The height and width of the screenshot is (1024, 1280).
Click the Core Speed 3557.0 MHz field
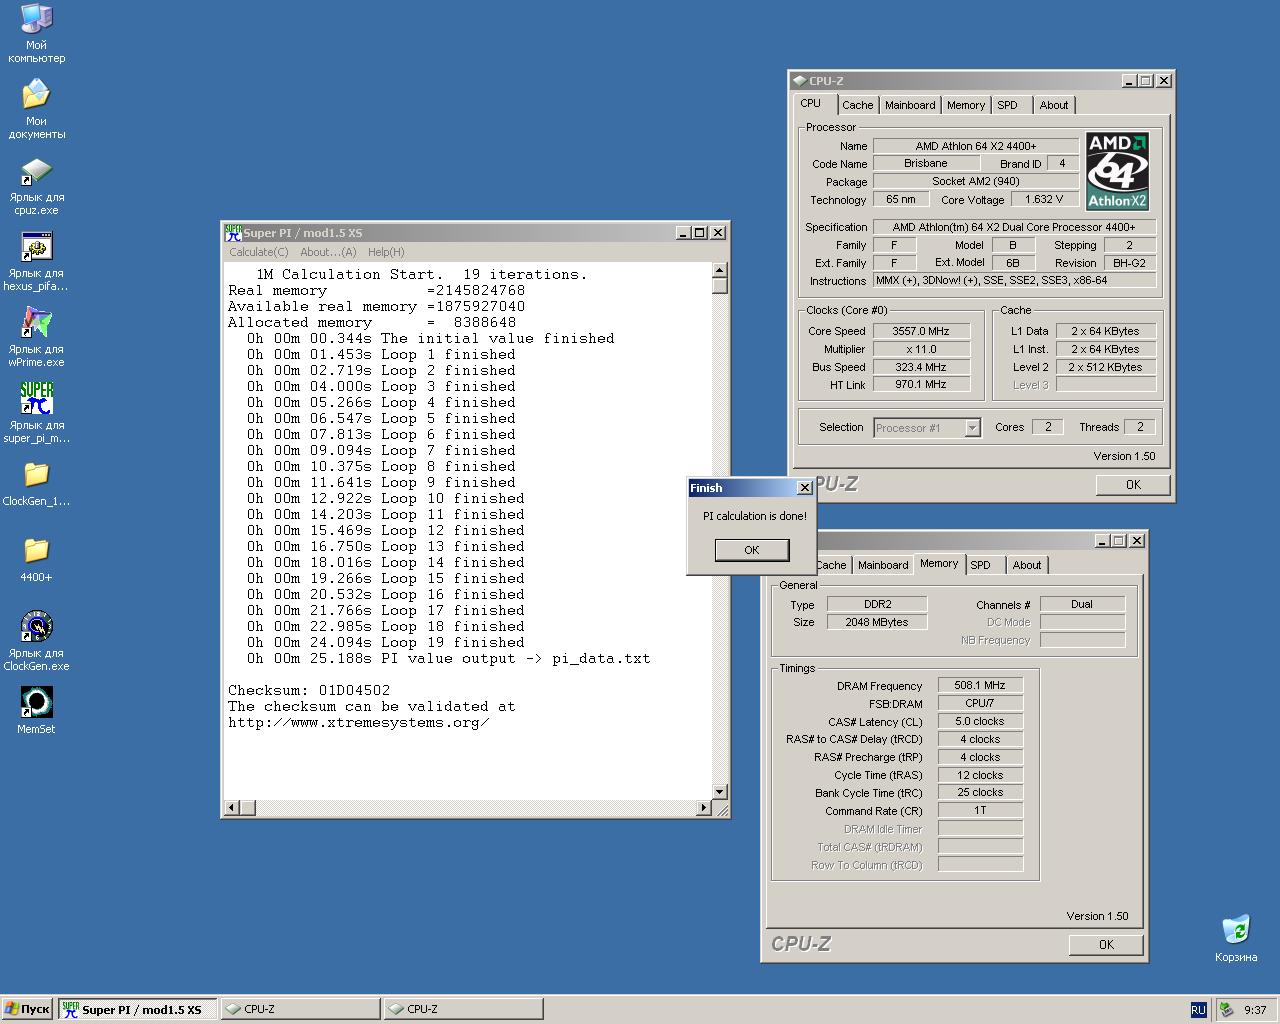pyautogui.click(x=921, y=331)
